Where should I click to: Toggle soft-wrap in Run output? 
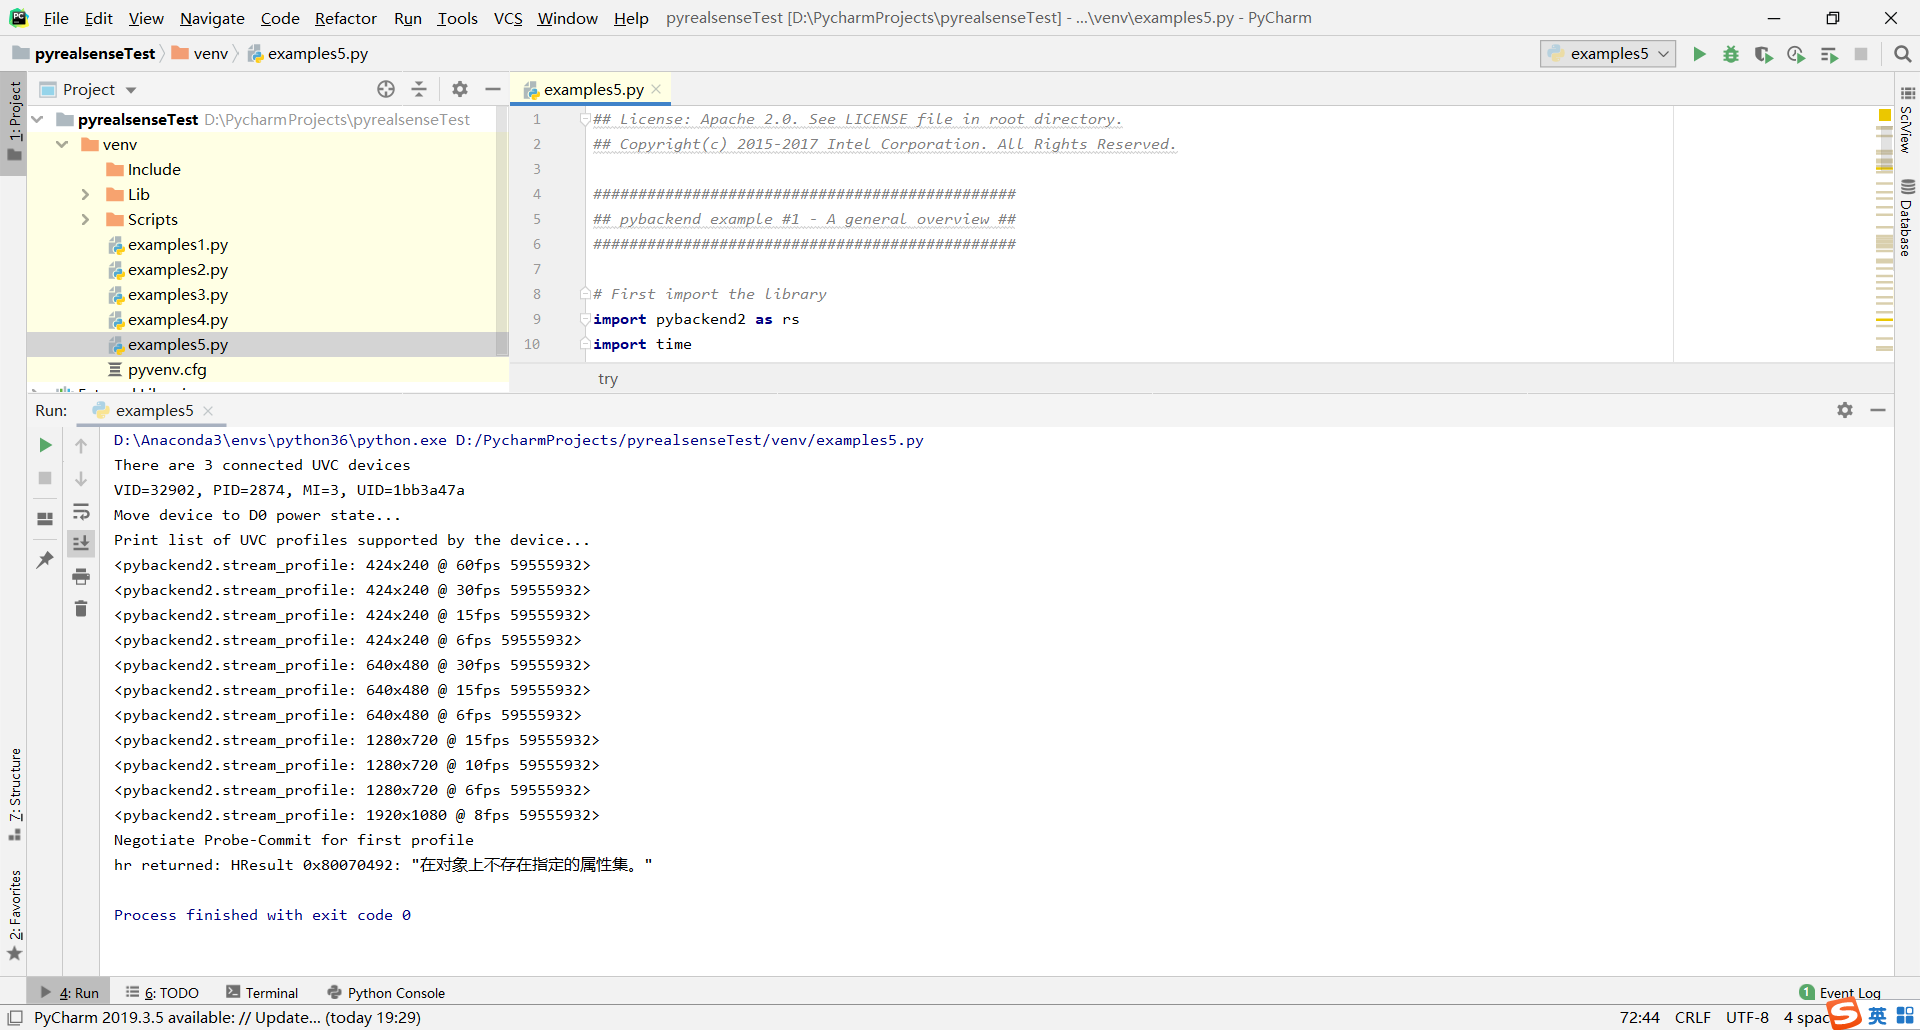(x=81, y=512)
